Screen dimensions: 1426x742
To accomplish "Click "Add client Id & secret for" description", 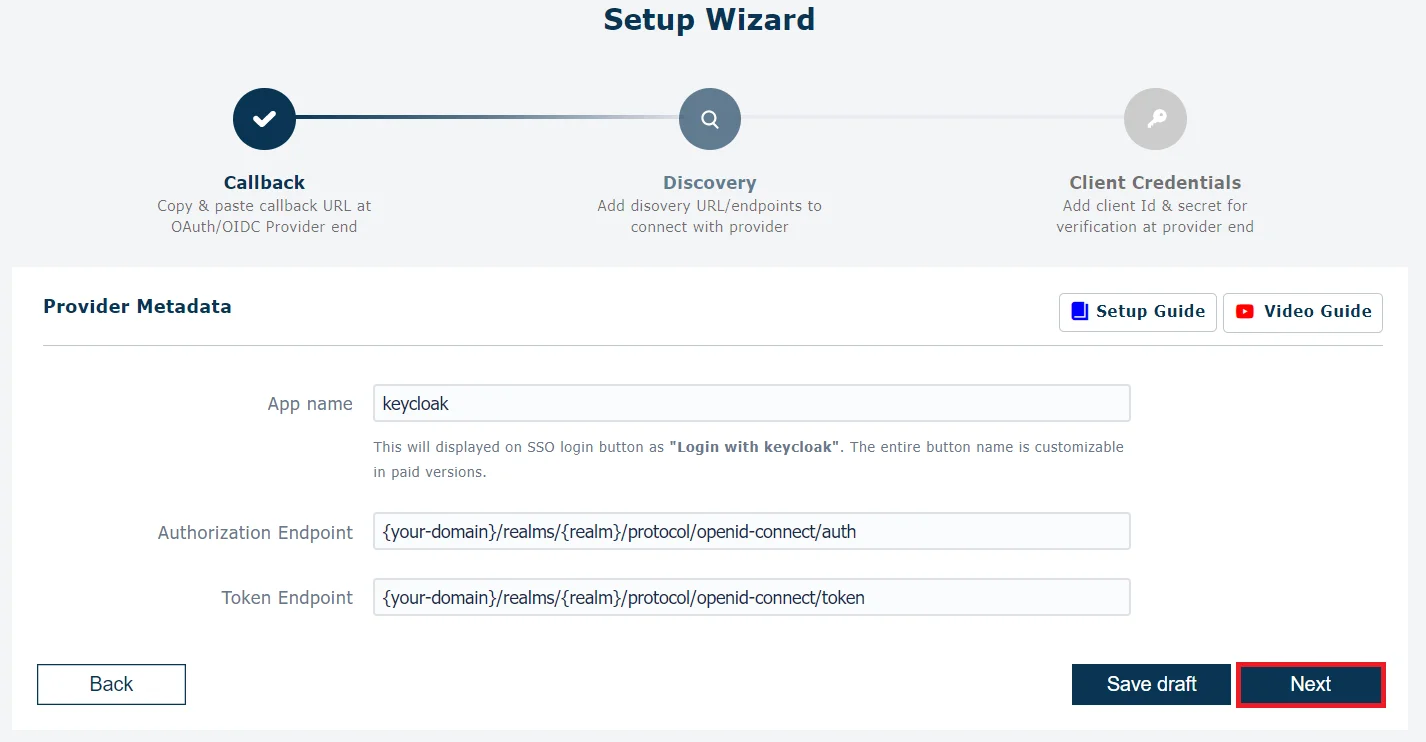I will tap(1155, 206).
